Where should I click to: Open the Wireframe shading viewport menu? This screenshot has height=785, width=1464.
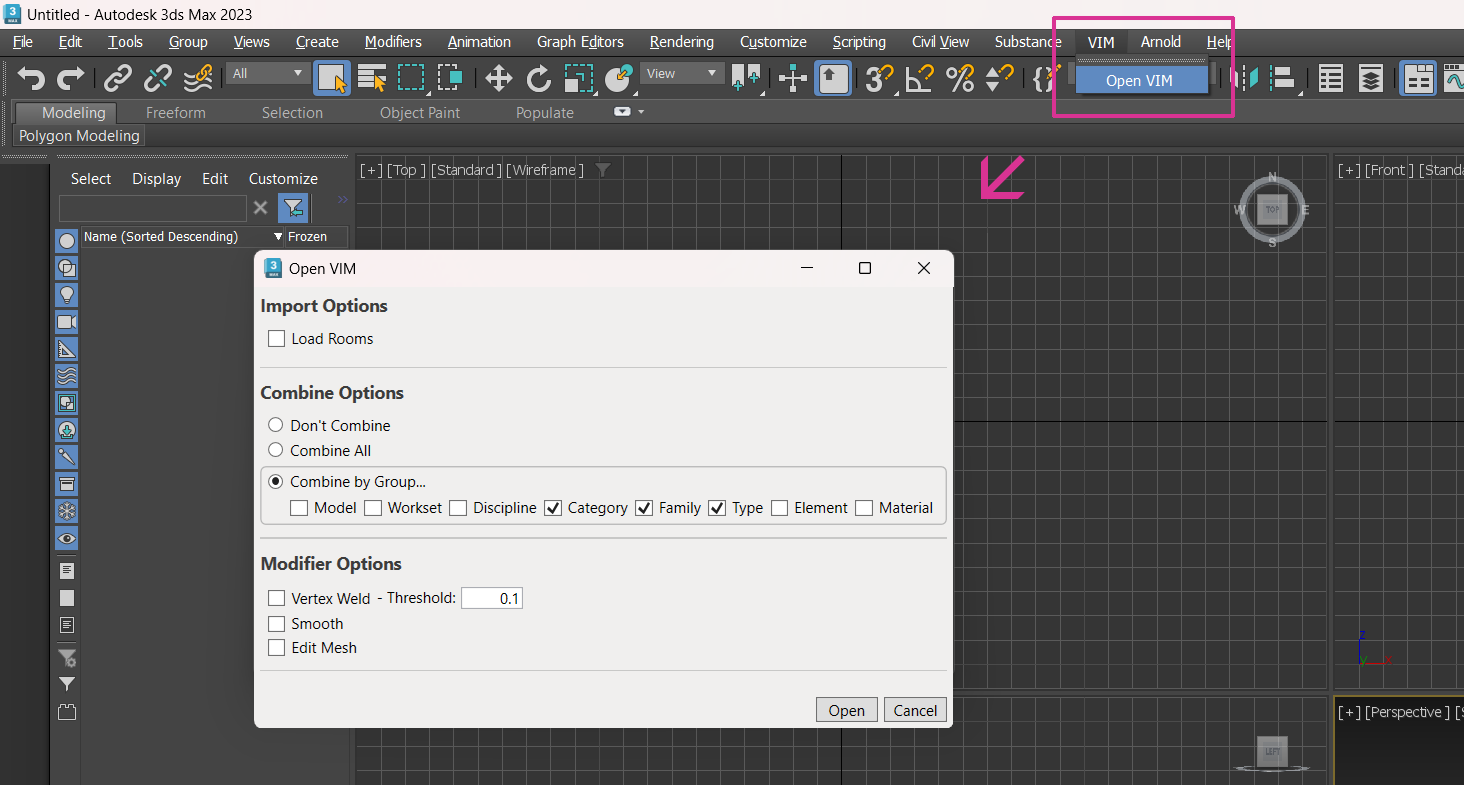click(x=546, y=170)
